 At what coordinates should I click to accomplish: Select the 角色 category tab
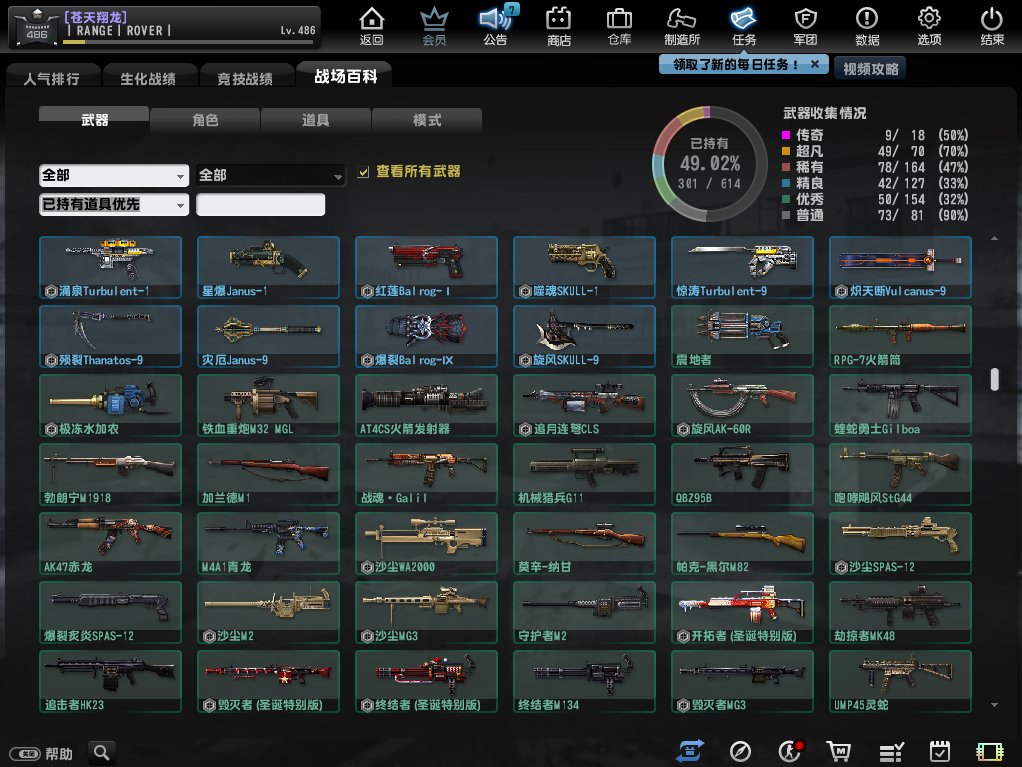[205, 120]
